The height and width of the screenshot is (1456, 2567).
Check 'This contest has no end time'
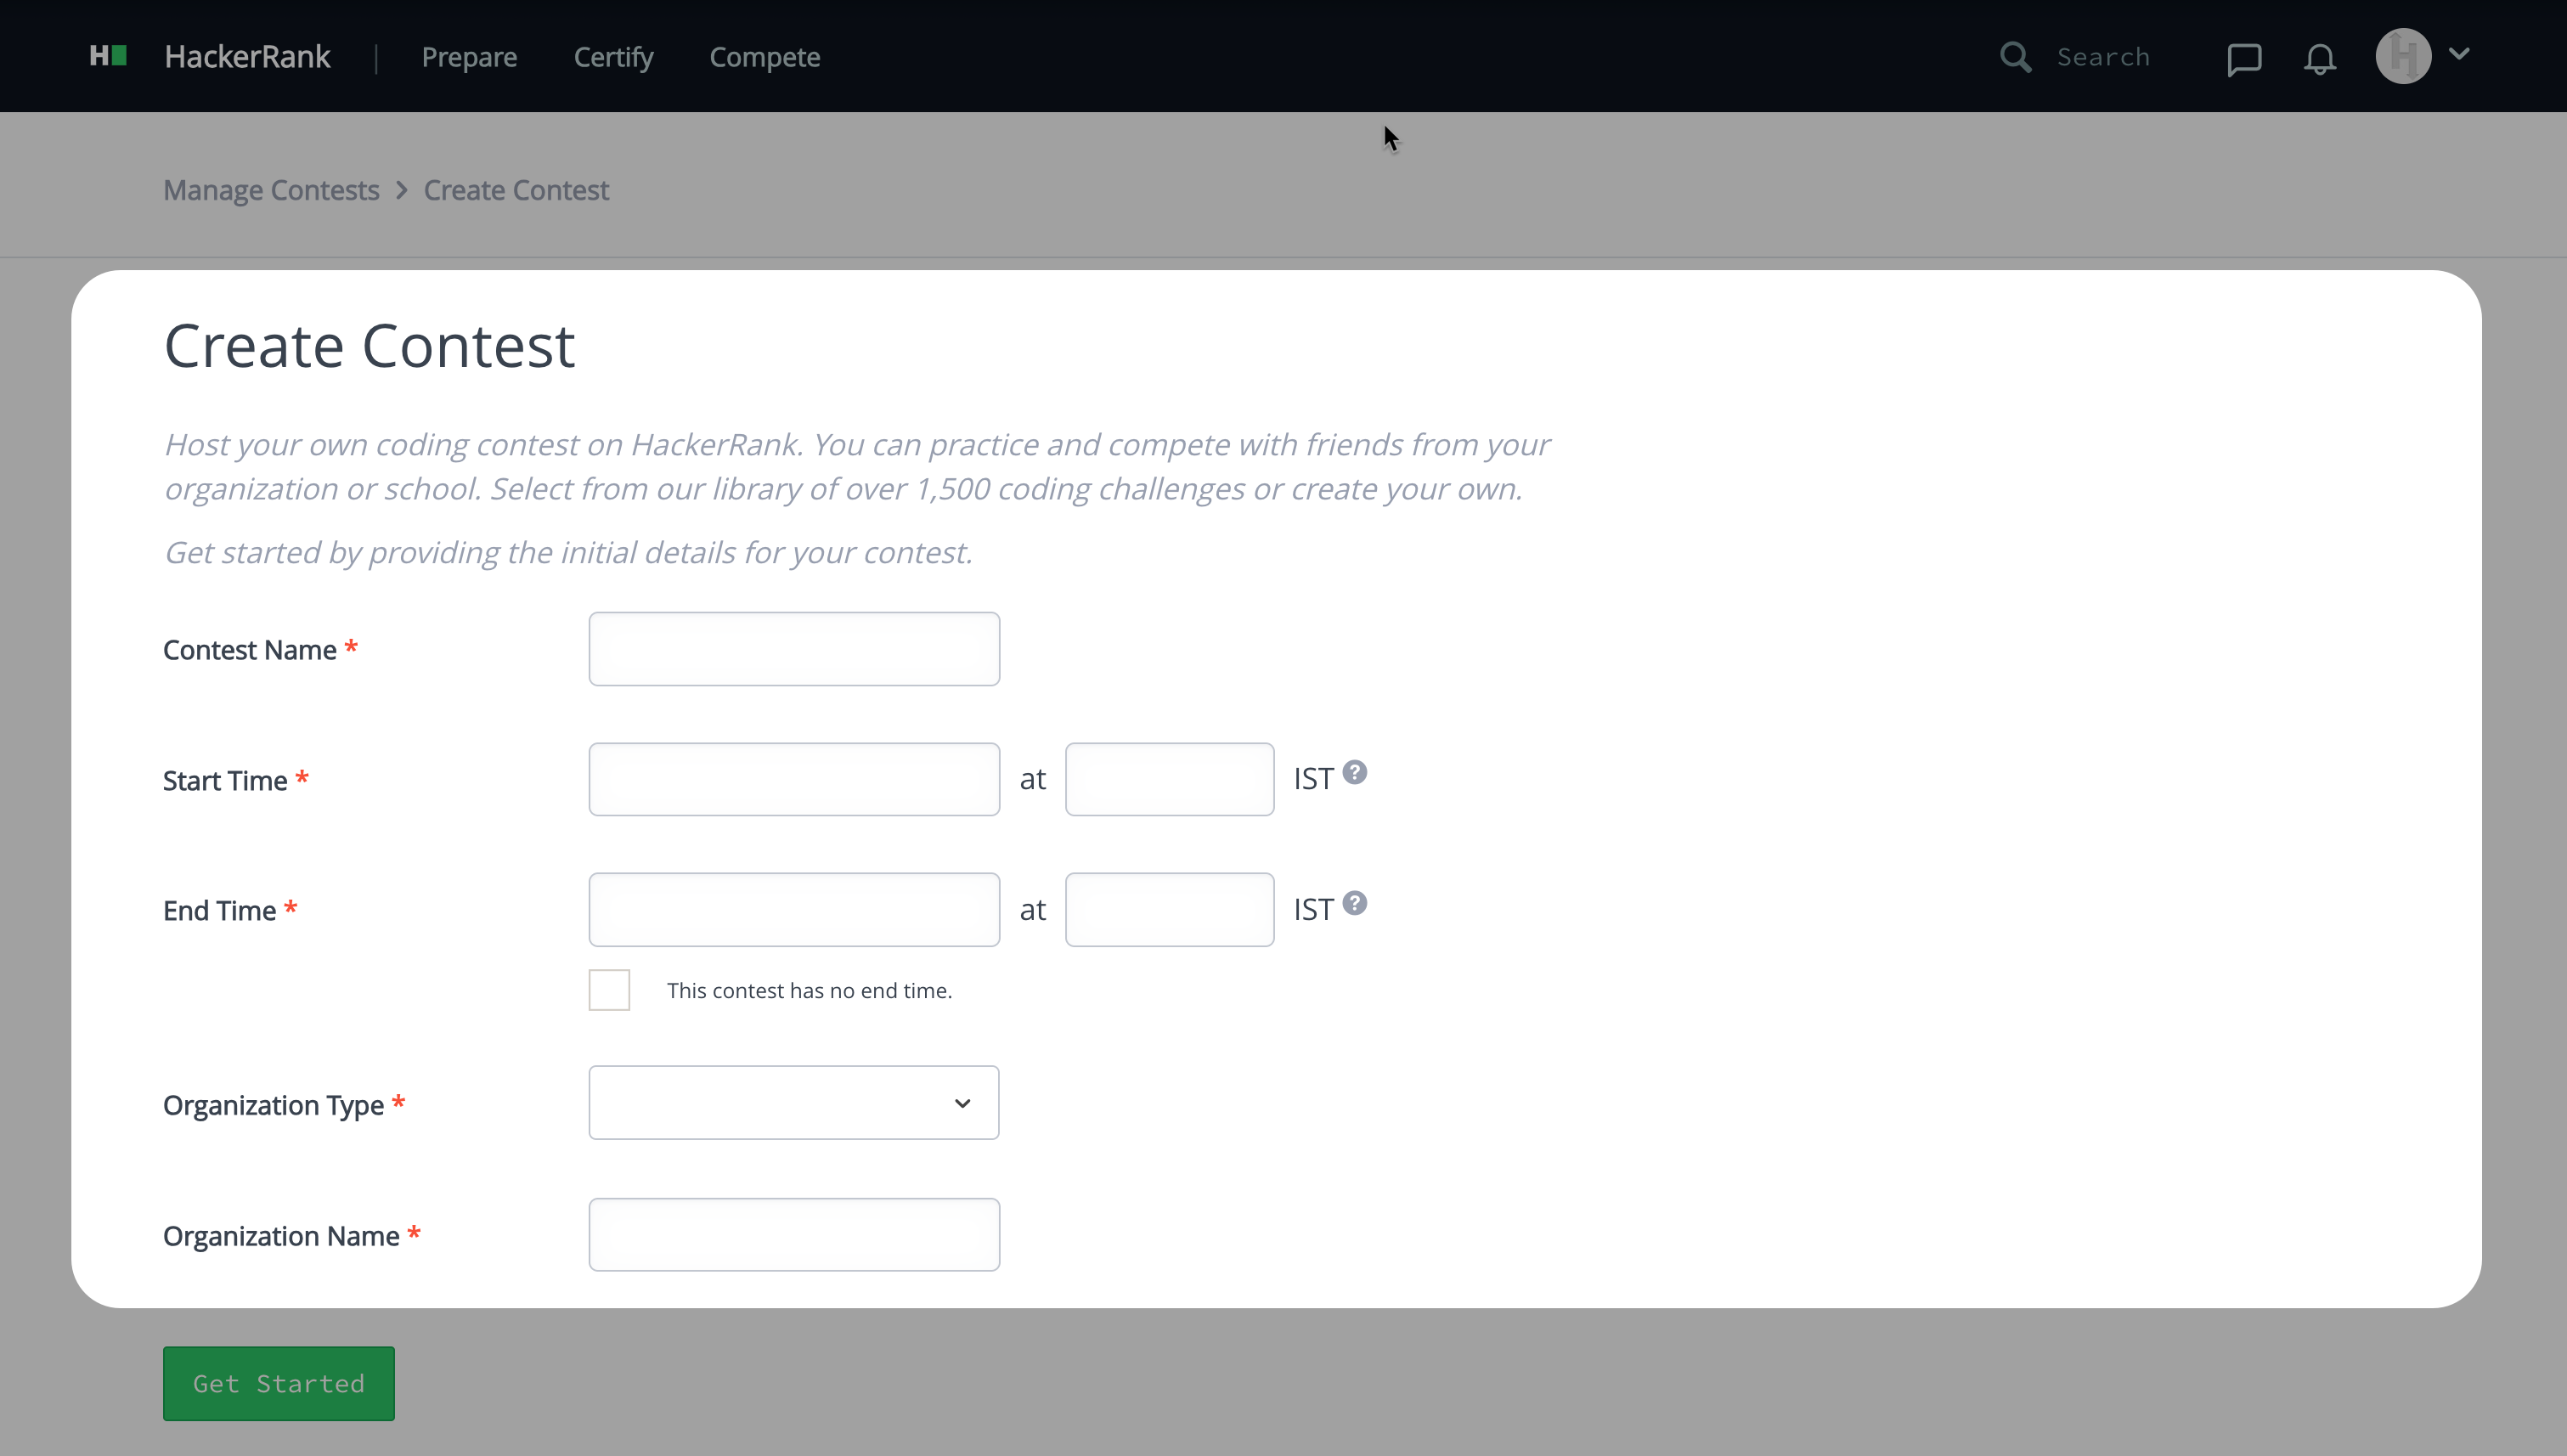(609, 990)
